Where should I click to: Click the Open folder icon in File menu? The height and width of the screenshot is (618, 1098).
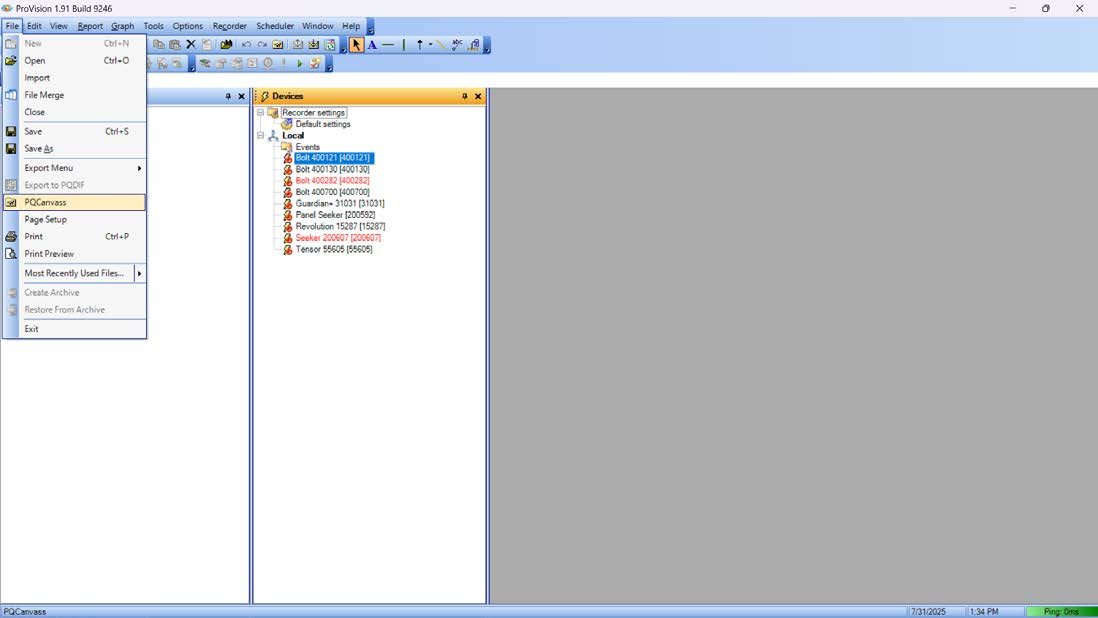tap(11, 61)
